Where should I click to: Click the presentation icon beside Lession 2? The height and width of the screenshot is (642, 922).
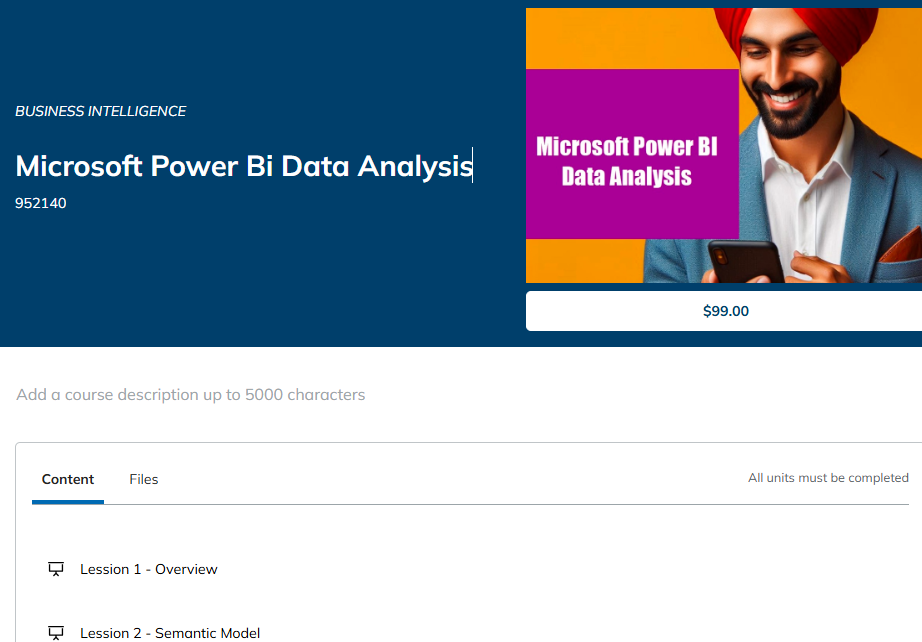[56, 633]
